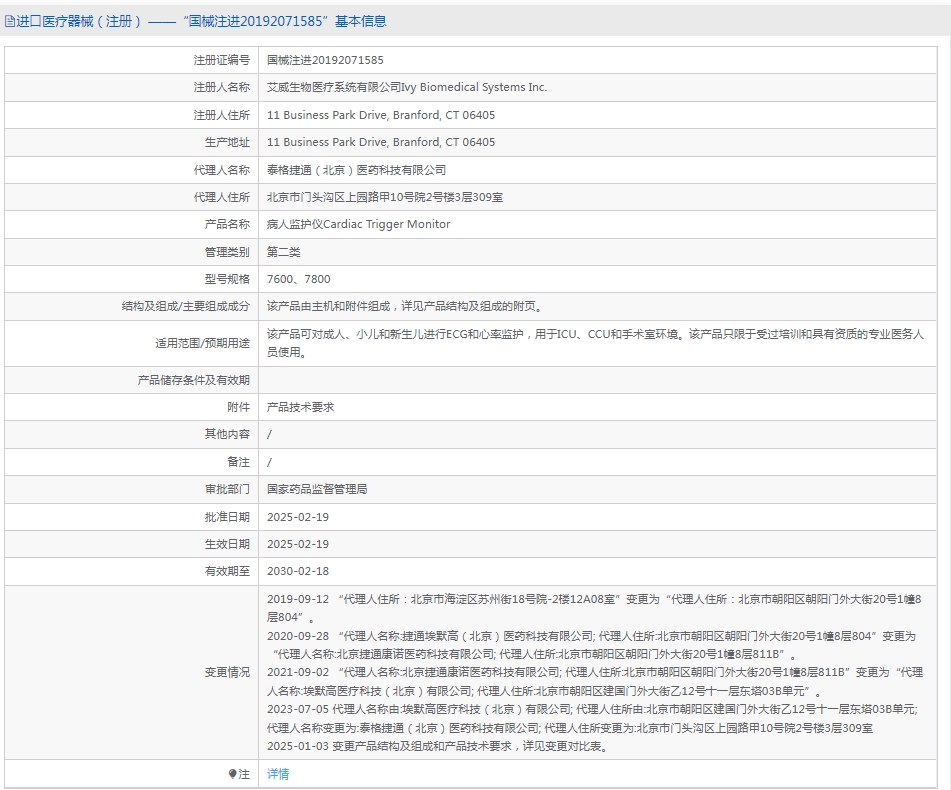Select approving department 国家药品监督管理局
The height and width of the screenshot is (790, 951).
coord(317,489)
